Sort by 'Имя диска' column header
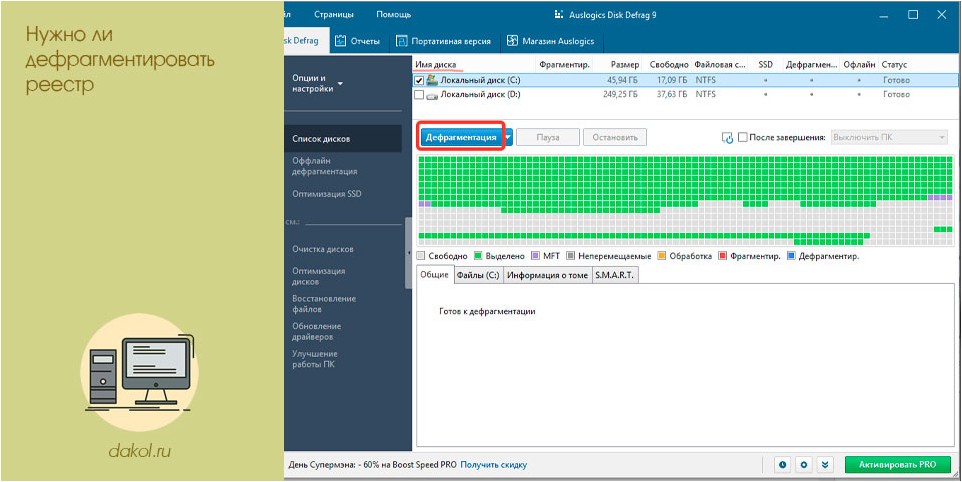 pyautogui.click(x=436, y=64)
